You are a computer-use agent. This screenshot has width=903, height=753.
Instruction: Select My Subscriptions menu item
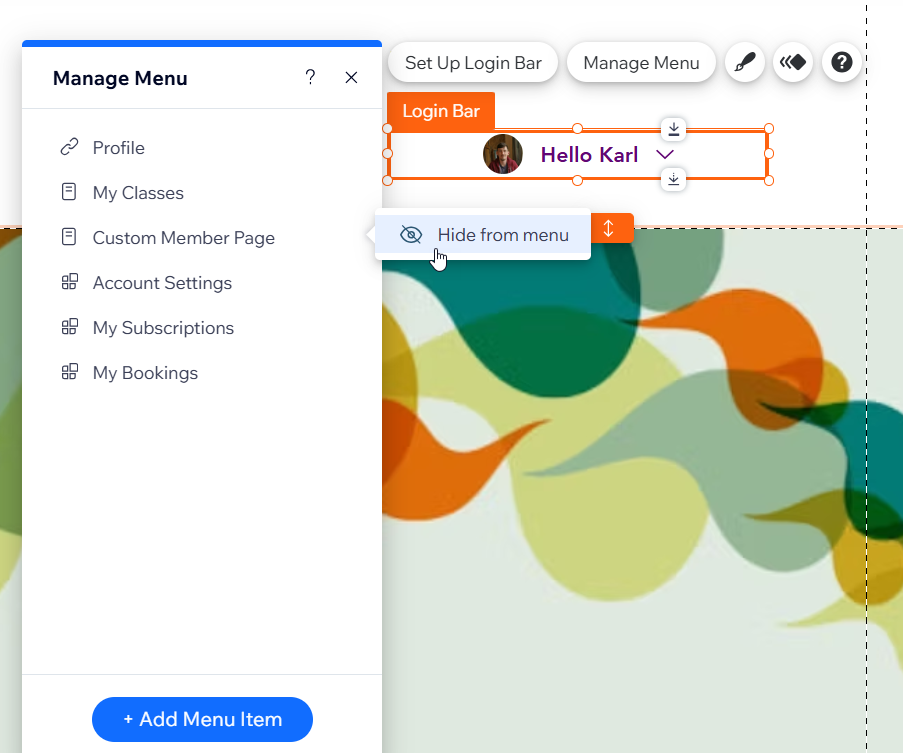163,328
